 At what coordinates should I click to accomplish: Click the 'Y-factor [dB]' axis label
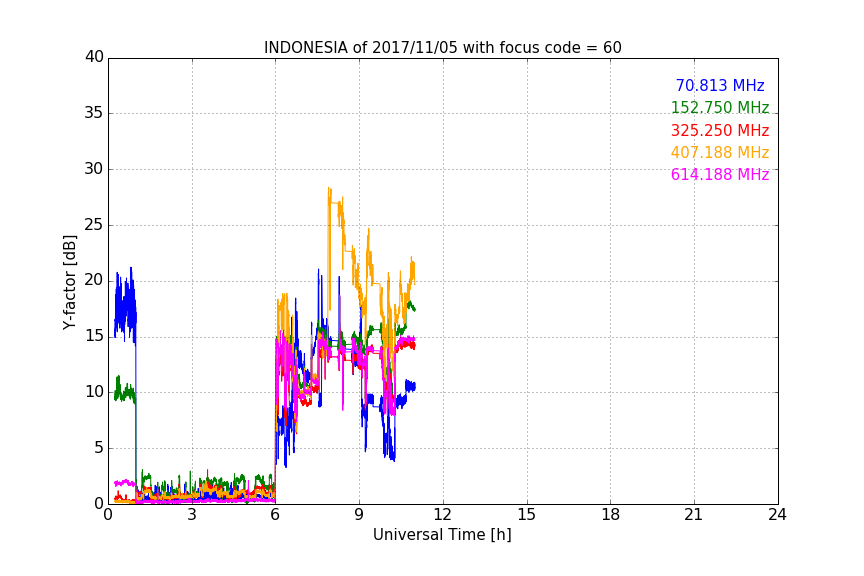[69, 282]
